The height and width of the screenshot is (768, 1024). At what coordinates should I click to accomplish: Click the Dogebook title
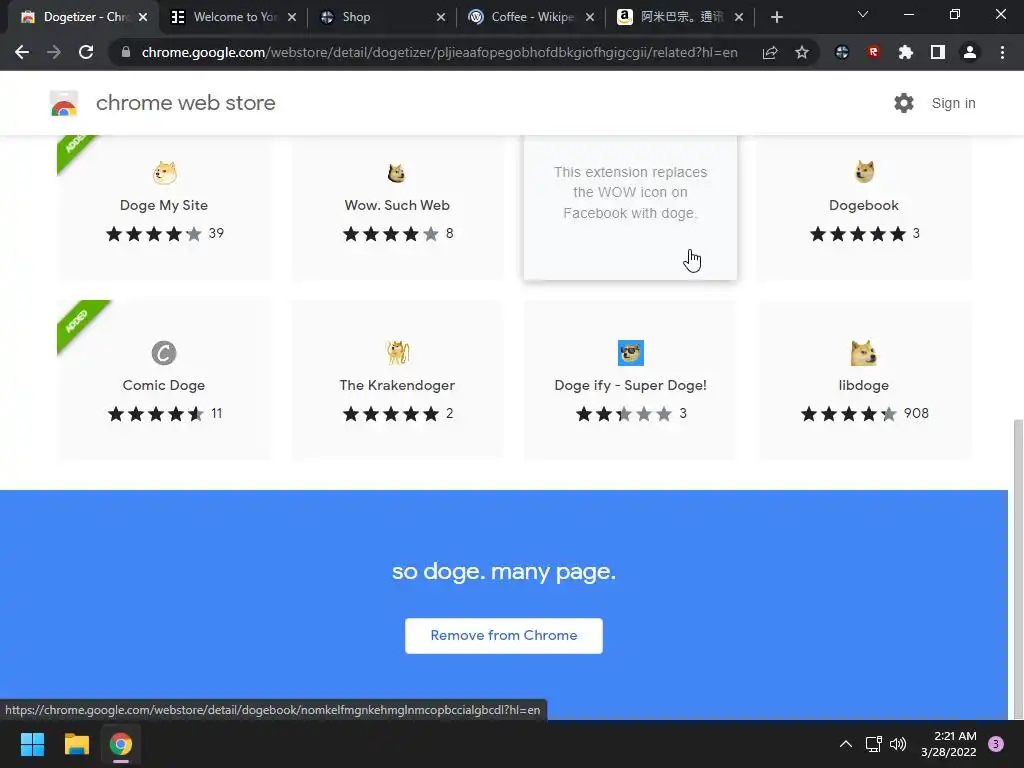tap(863, 205)
